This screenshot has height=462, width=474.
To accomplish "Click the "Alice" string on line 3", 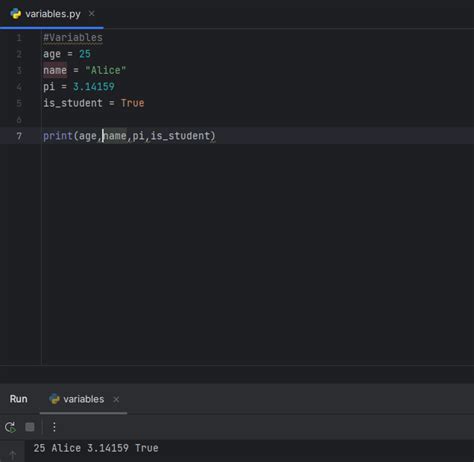I will point(106,70).
